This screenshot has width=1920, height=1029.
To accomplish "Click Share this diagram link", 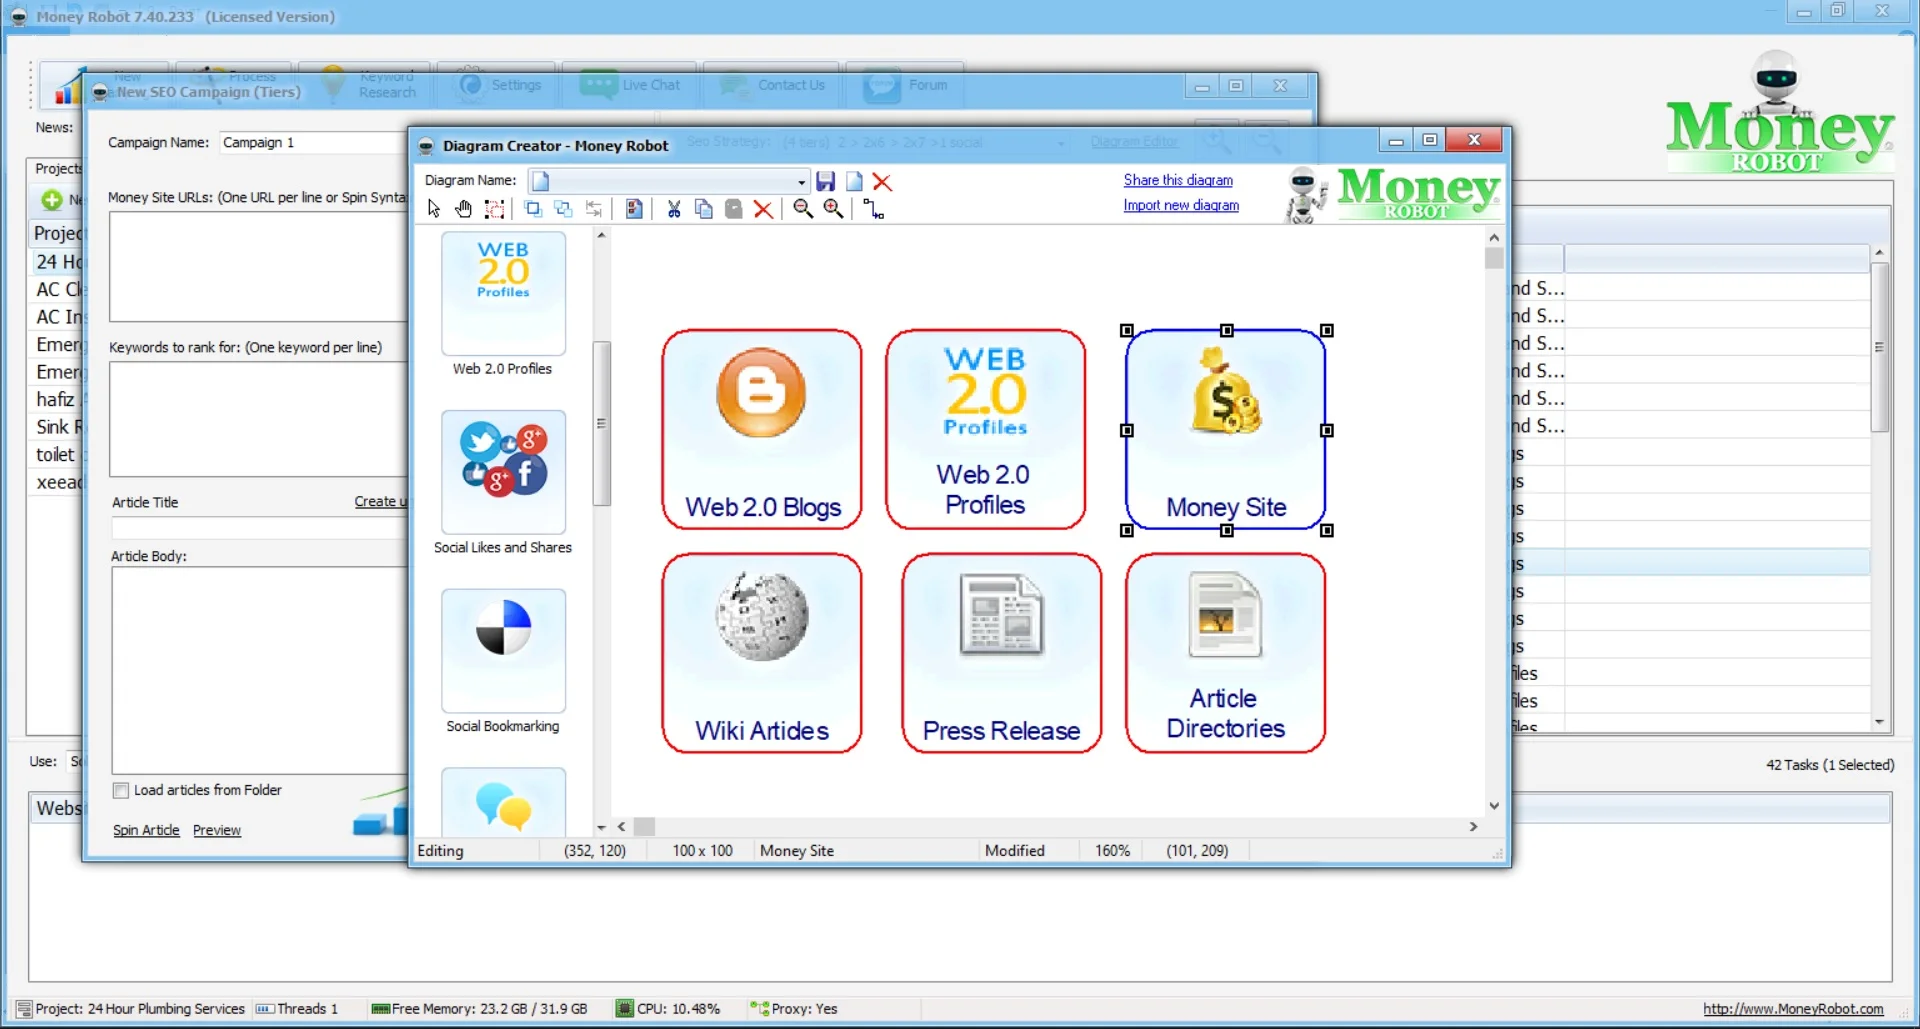I will [1178, 180].
